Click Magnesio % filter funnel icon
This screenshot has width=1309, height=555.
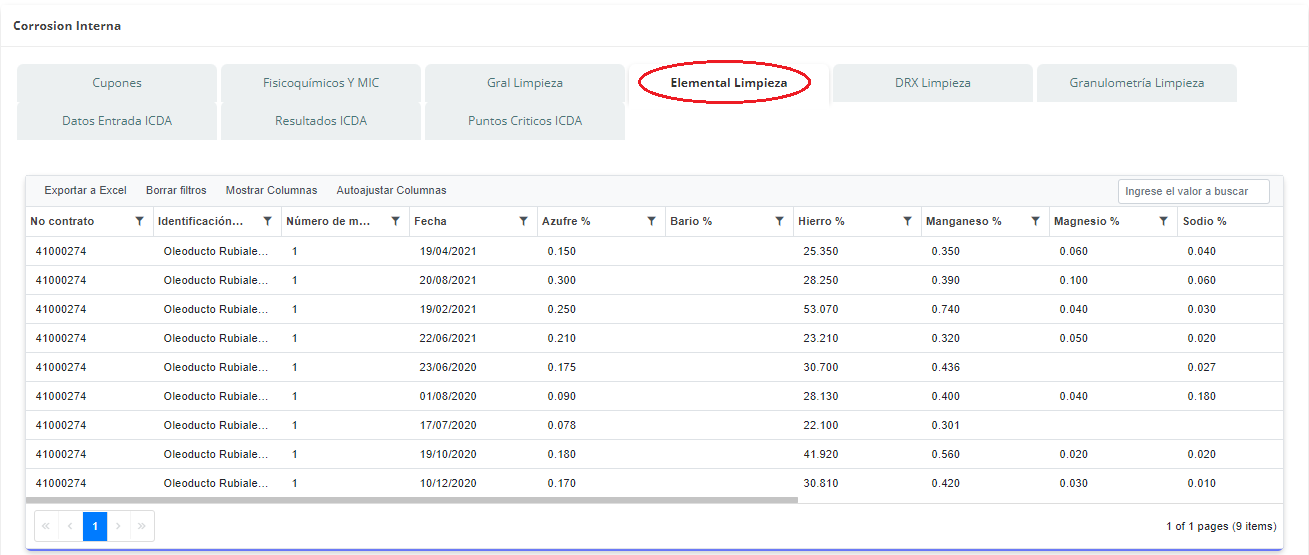click(x=1163, y=222)
